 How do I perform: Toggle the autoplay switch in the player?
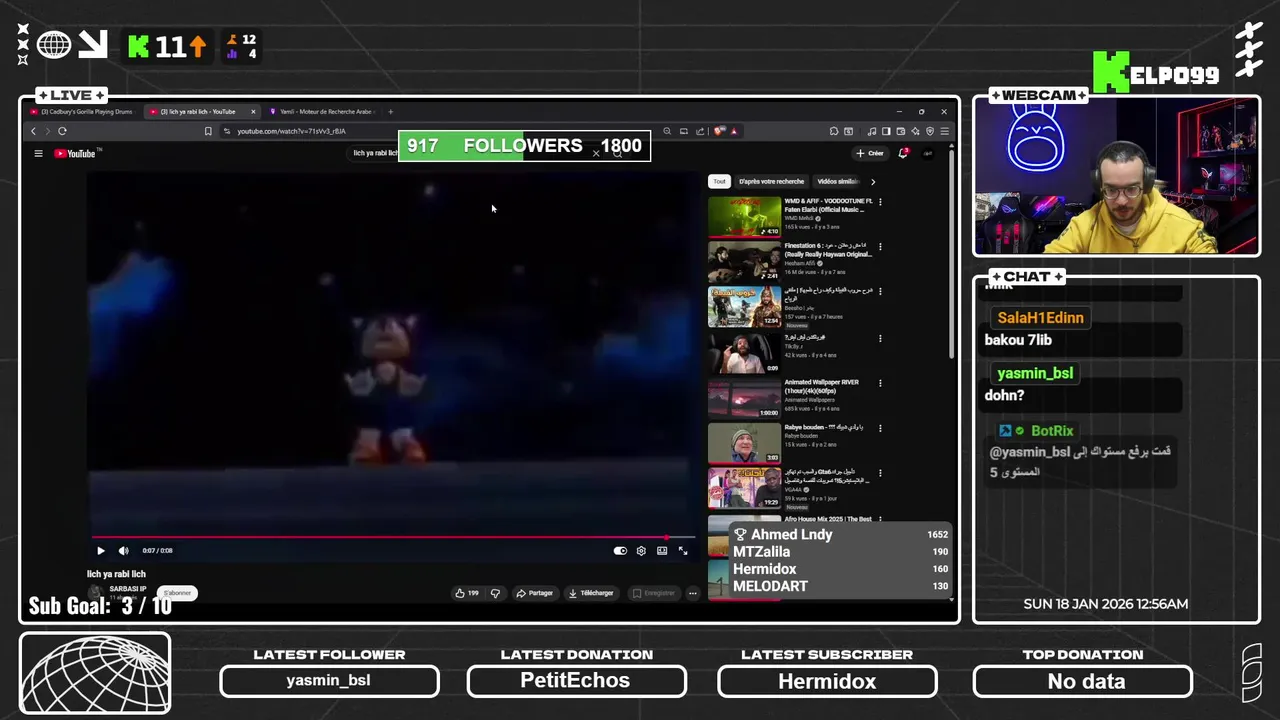(620, 551)
